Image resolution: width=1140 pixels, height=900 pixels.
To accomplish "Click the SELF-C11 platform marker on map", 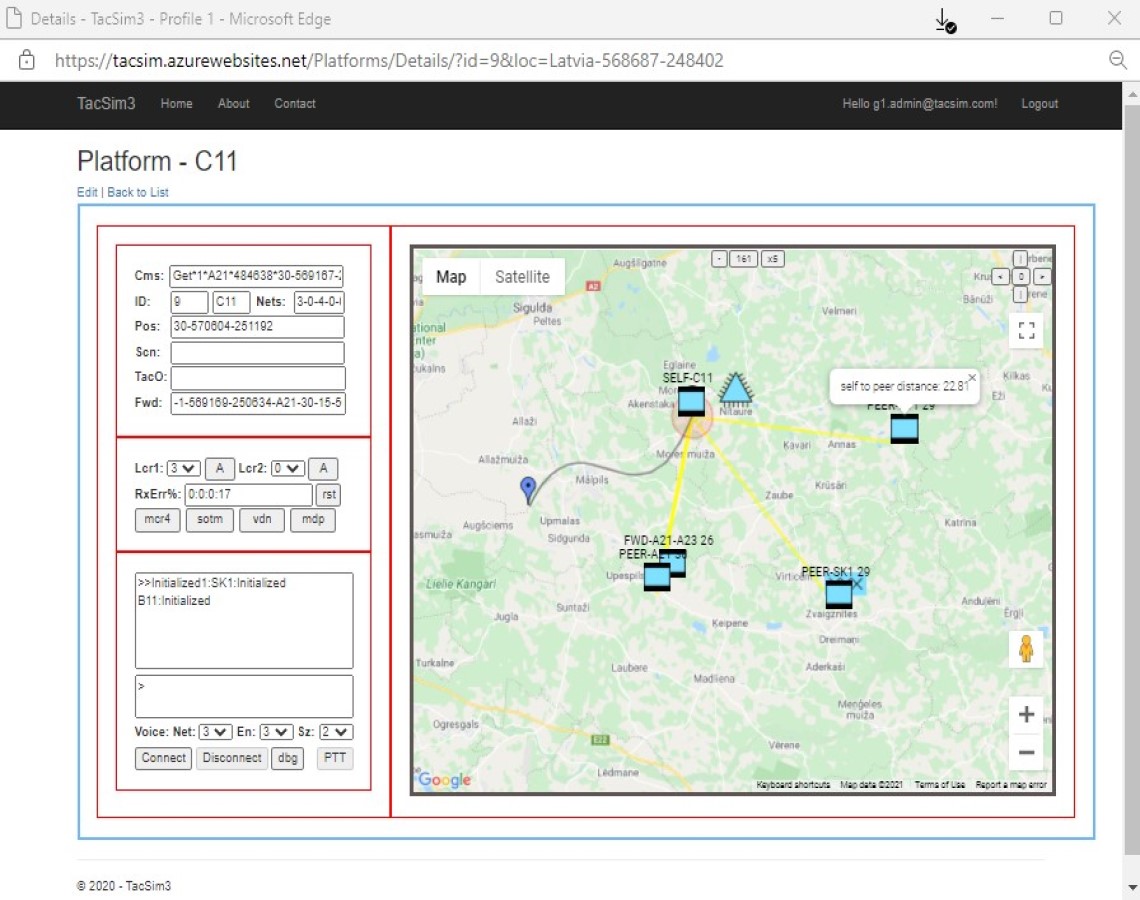I will tap(691, 402).
